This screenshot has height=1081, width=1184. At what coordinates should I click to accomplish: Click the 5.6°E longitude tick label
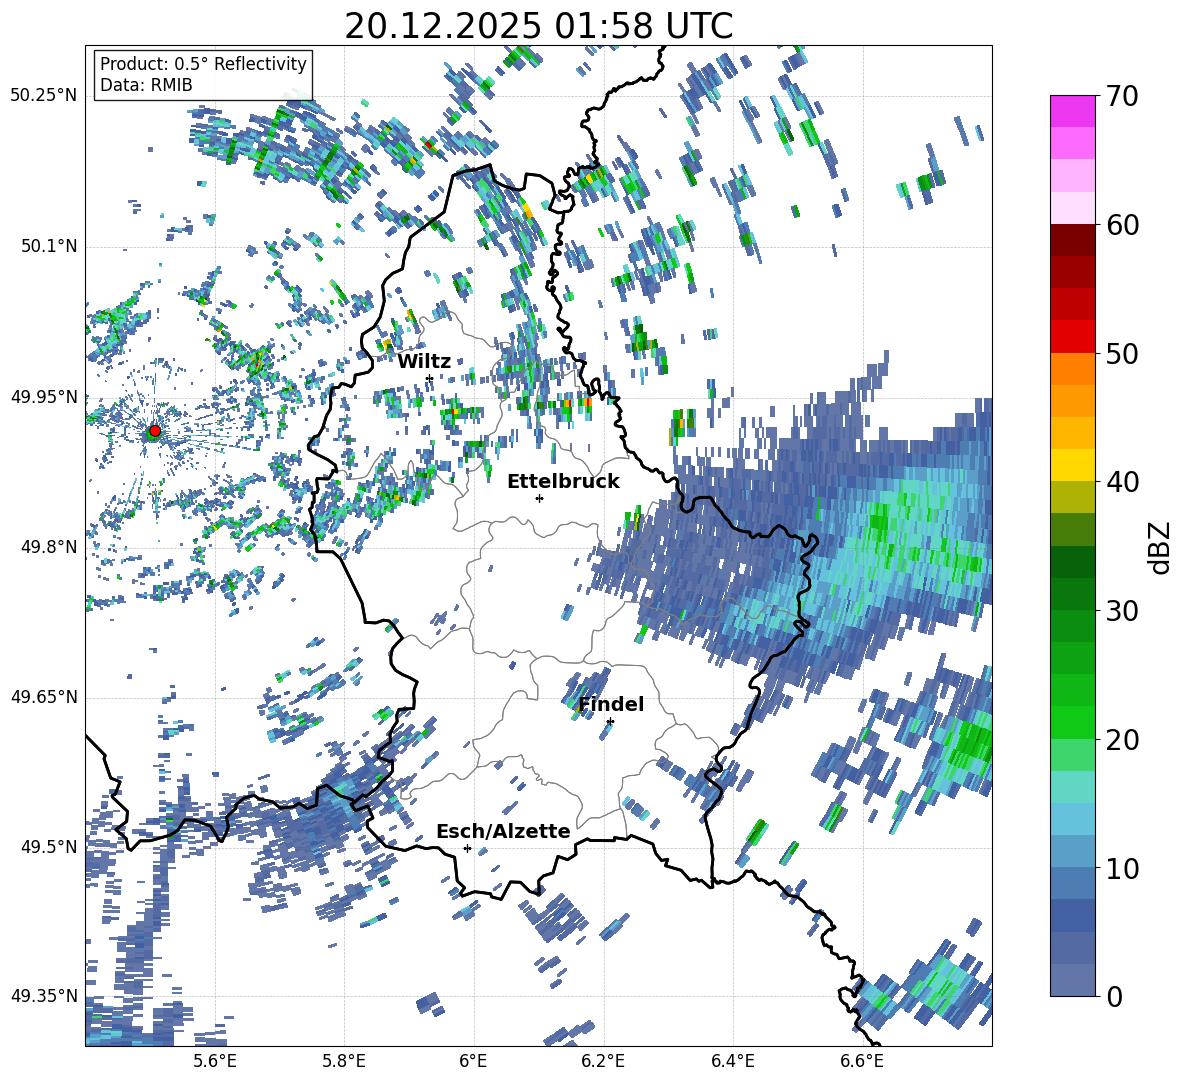(215, 1061)
